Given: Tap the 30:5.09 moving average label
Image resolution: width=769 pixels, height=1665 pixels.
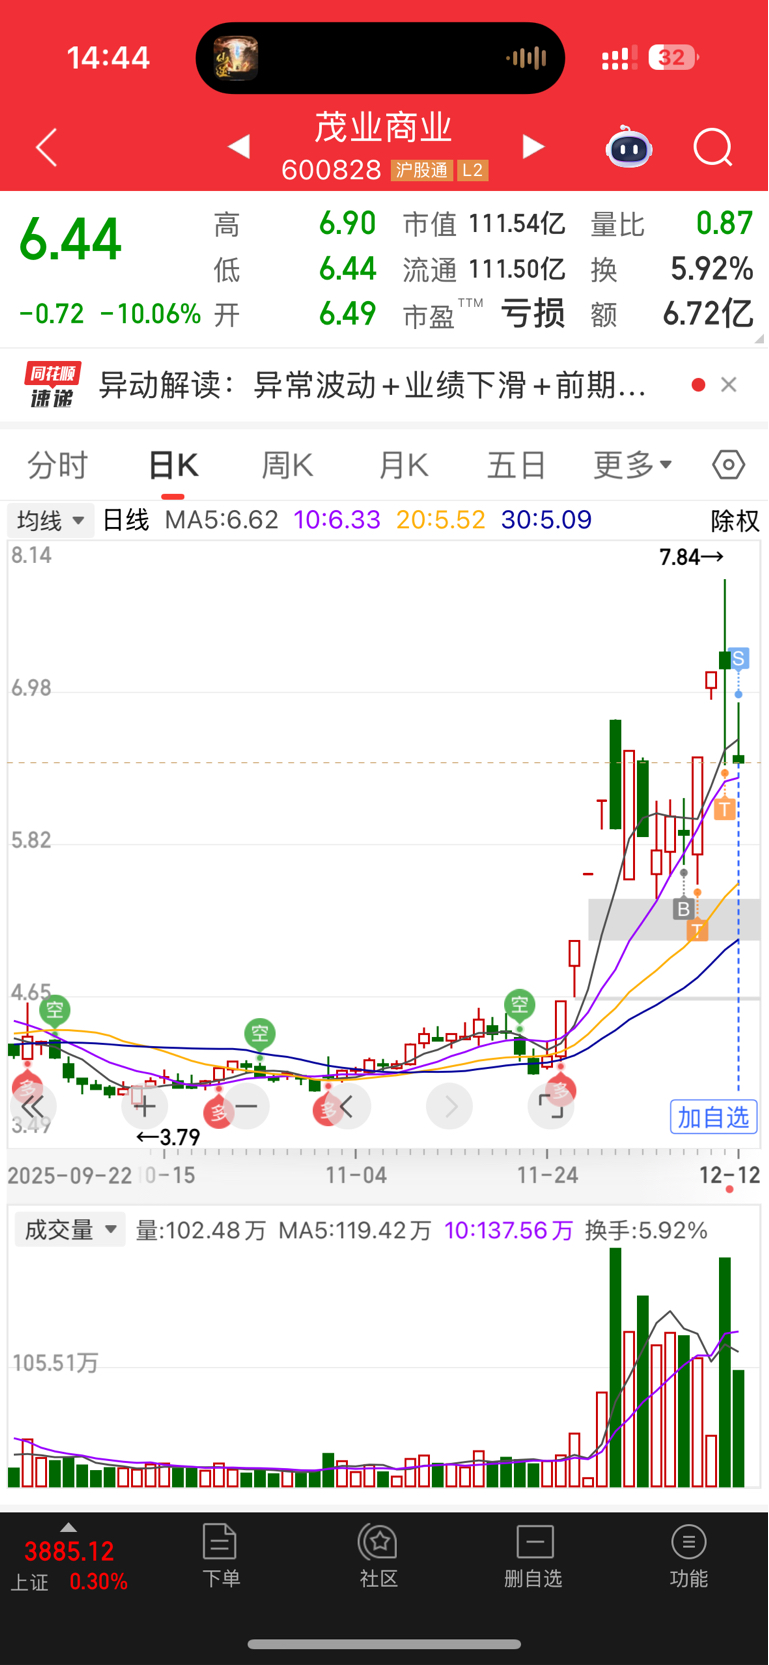Looking at the screenshot, I should [x=547, y=520].
